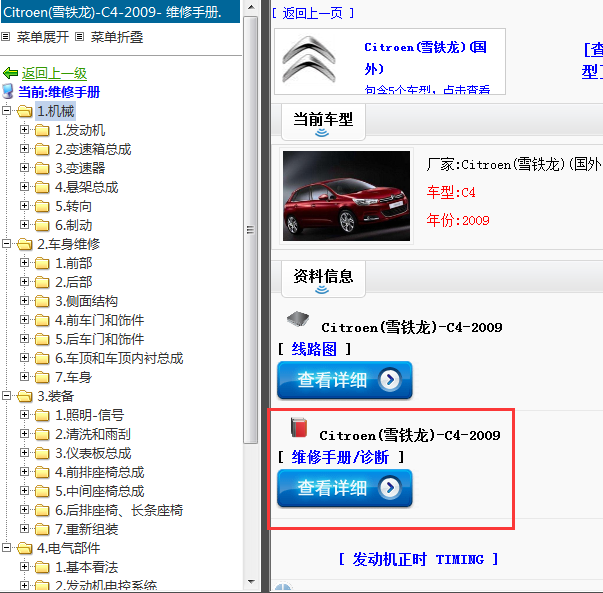Screen dimensions: 603x593
Task: Click the 4.电气部件 open folder icon
Action: click(x=25, y=548)
